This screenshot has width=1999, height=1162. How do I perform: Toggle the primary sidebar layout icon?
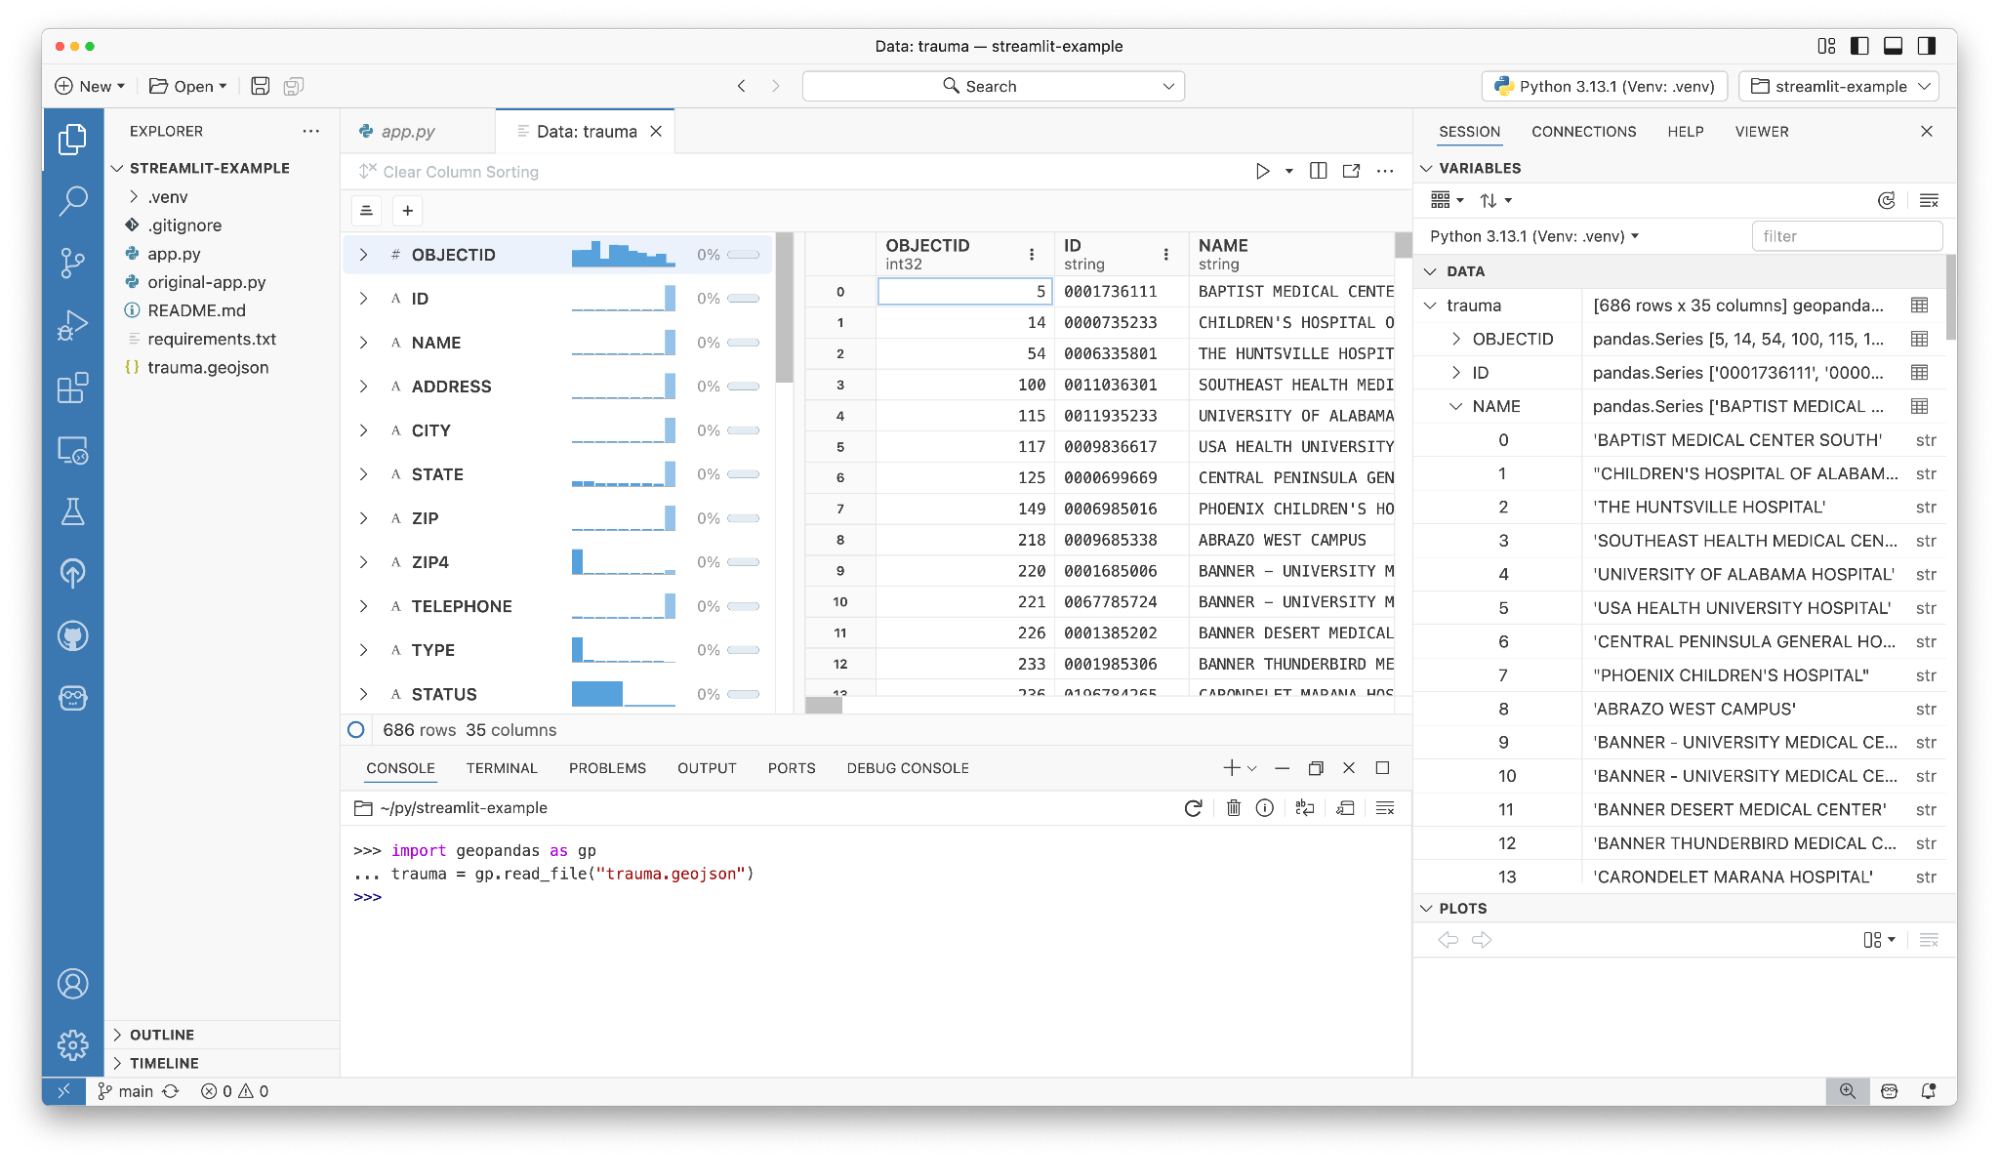[1859, 46]
